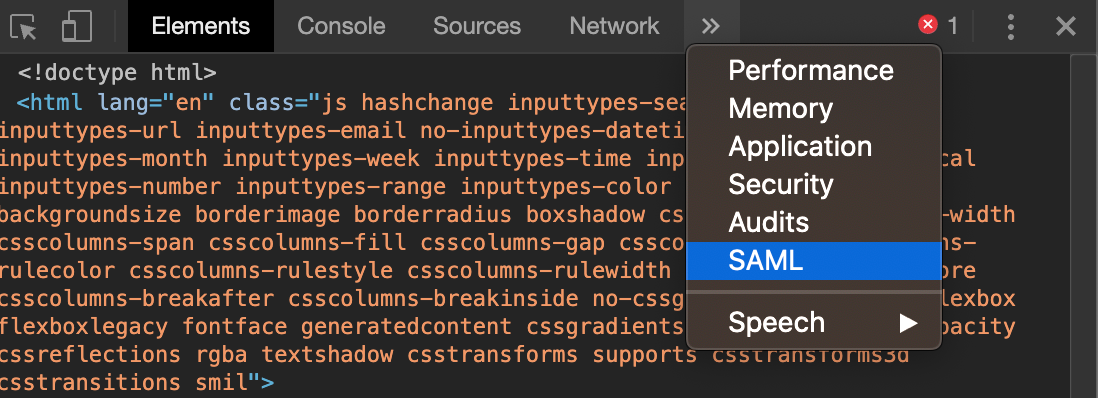
Task: Click the 'csscolumns-breakafter' class text
Action: (137, 298)
